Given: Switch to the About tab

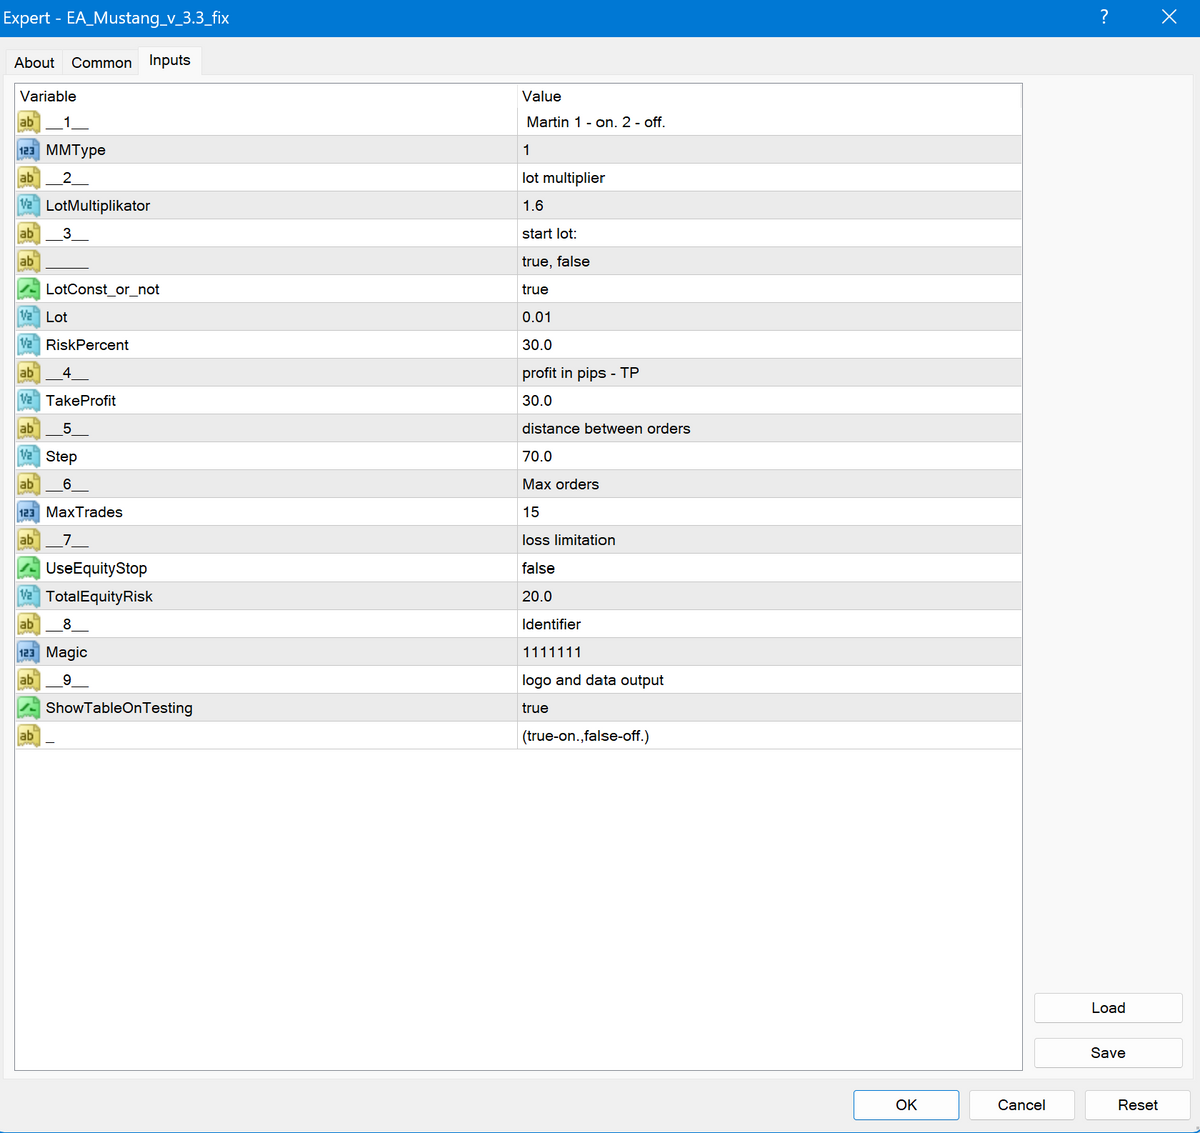Looking at the screenshot, I should 34,62.
